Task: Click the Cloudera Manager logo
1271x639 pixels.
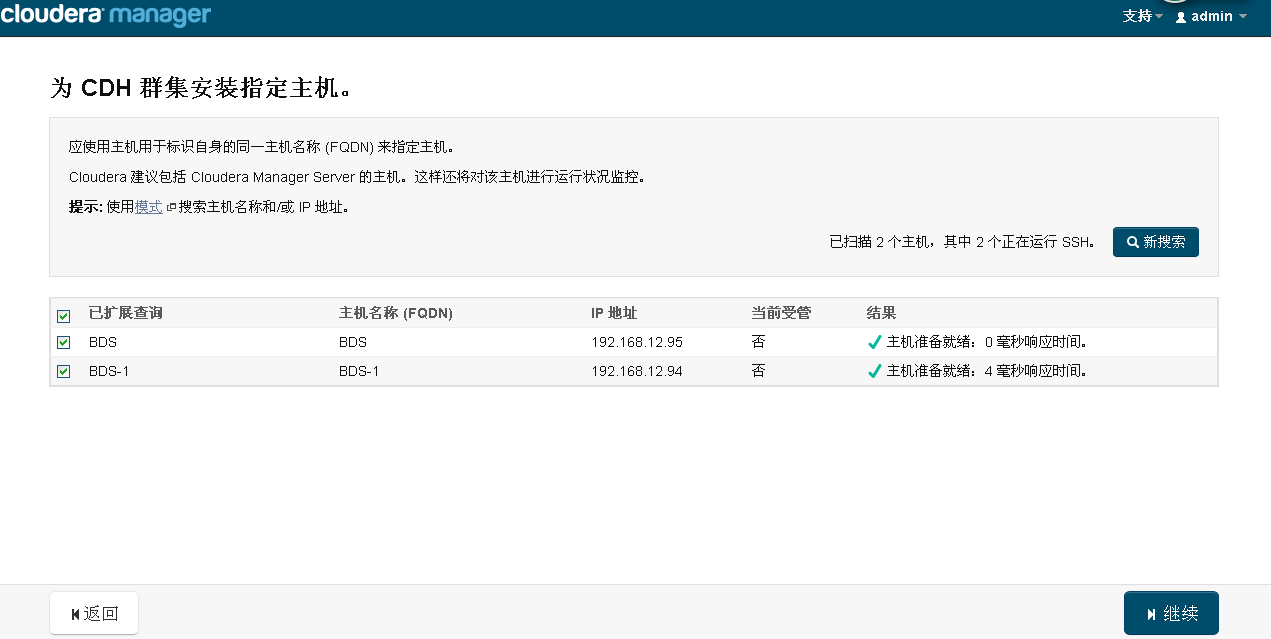Action: pyautogui.click(x=106, y=15)
